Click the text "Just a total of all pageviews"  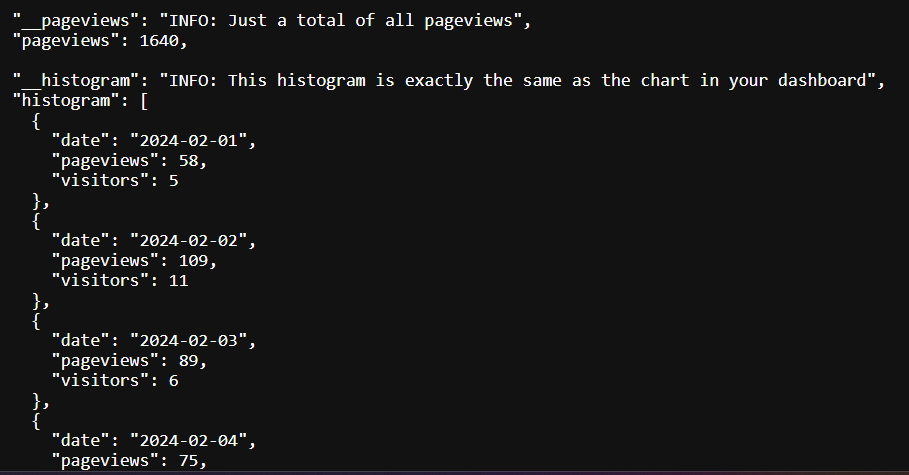click(x=370, y=21)
